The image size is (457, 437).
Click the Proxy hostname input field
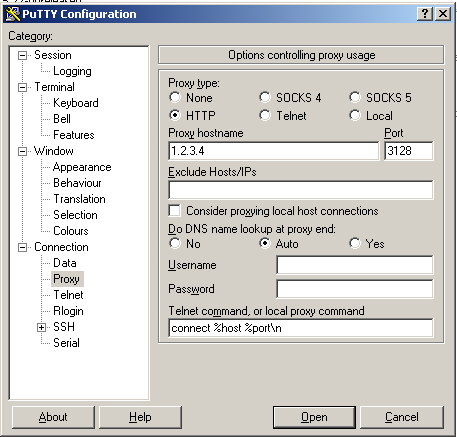pos(274,151)
